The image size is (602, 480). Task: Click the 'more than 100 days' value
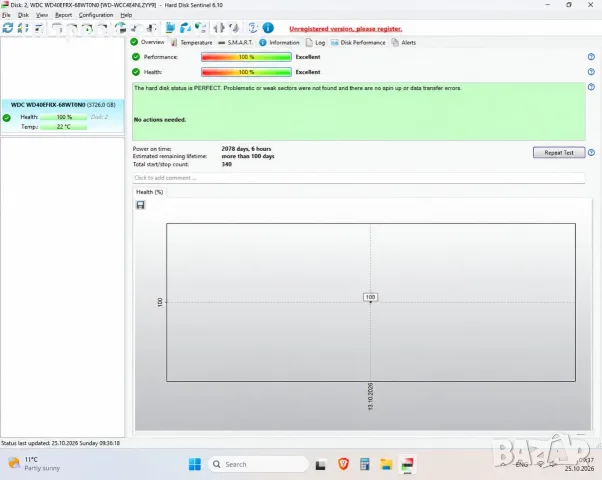click(248, 156)
